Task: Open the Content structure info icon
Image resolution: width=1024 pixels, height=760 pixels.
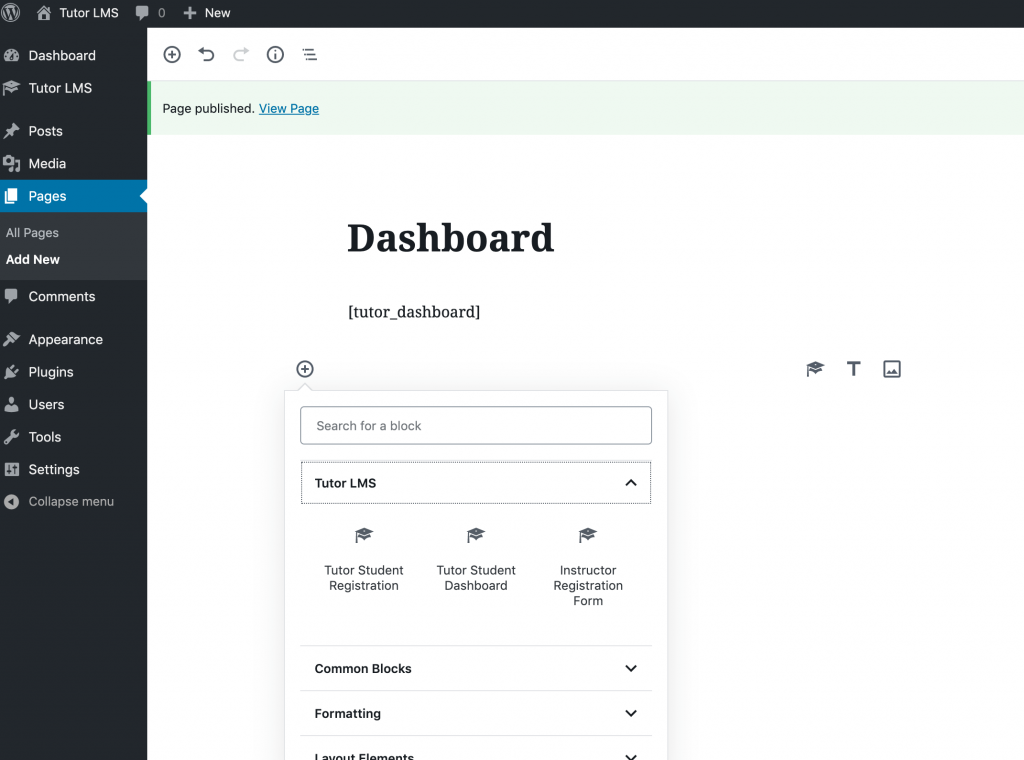Action: click(275, 55)
